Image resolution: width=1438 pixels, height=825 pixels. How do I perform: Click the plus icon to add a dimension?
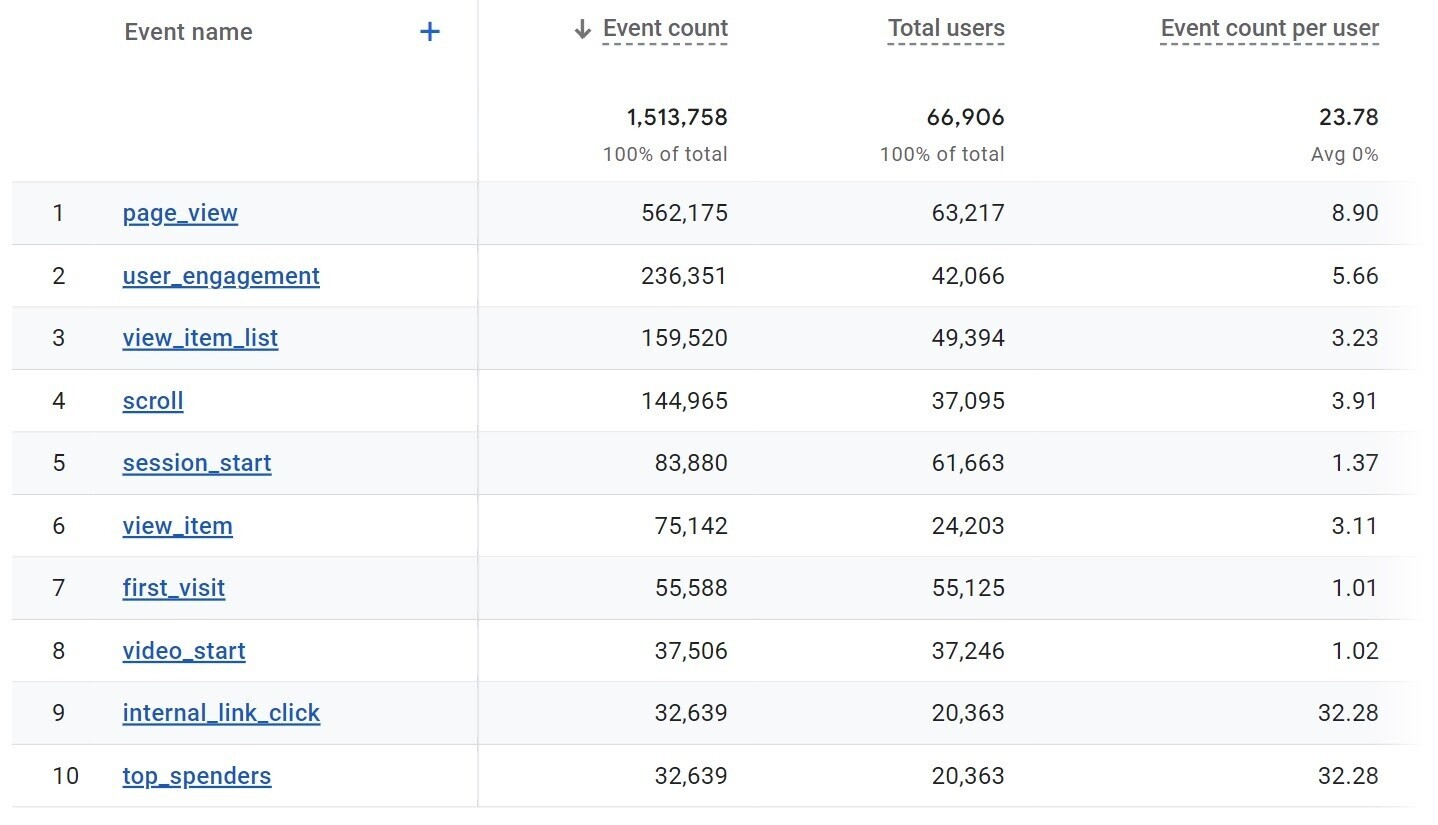point(429,31)
